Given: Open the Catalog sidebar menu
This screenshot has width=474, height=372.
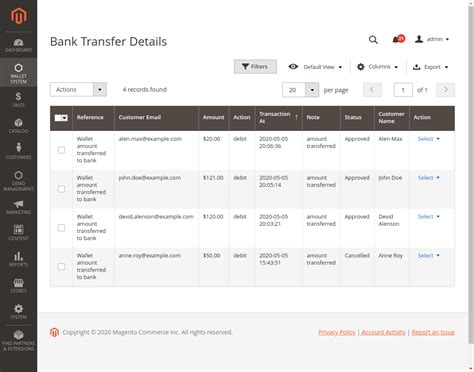Looking at the screenshot, I should pyautogui.click(x=18, y=126).
